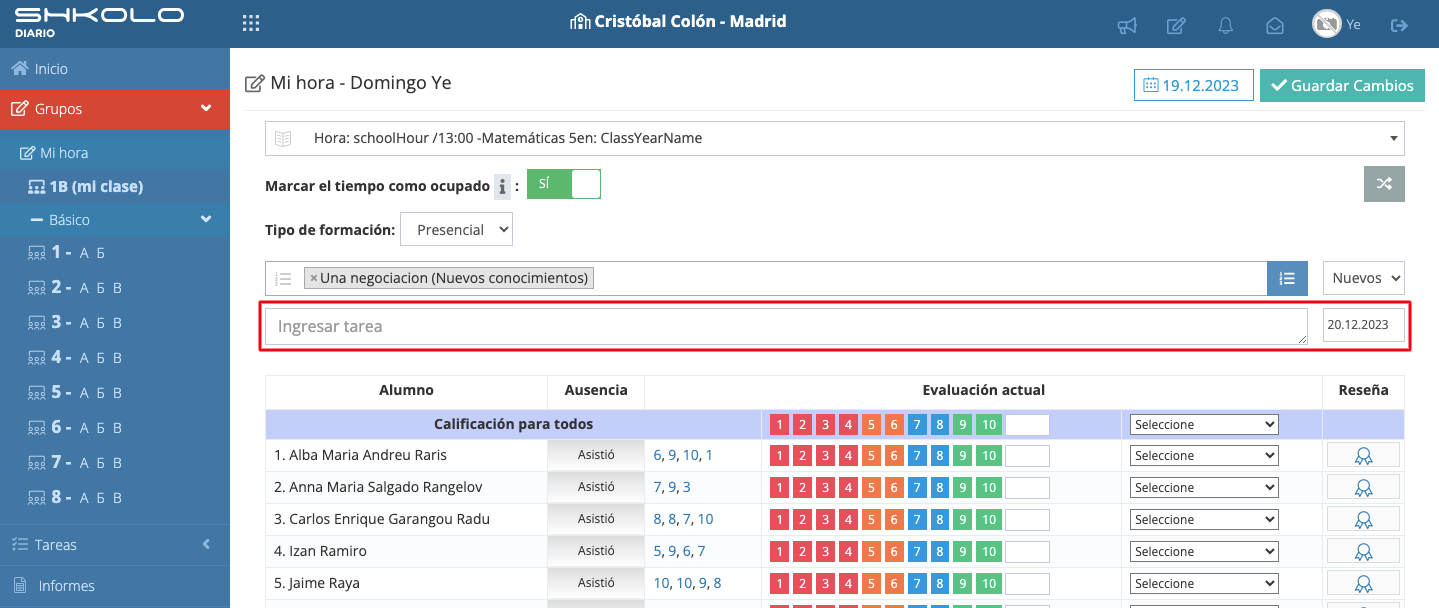Collapse the Básico sidebar group
The height and width of the screenshot is (608, 1439).
115,219
